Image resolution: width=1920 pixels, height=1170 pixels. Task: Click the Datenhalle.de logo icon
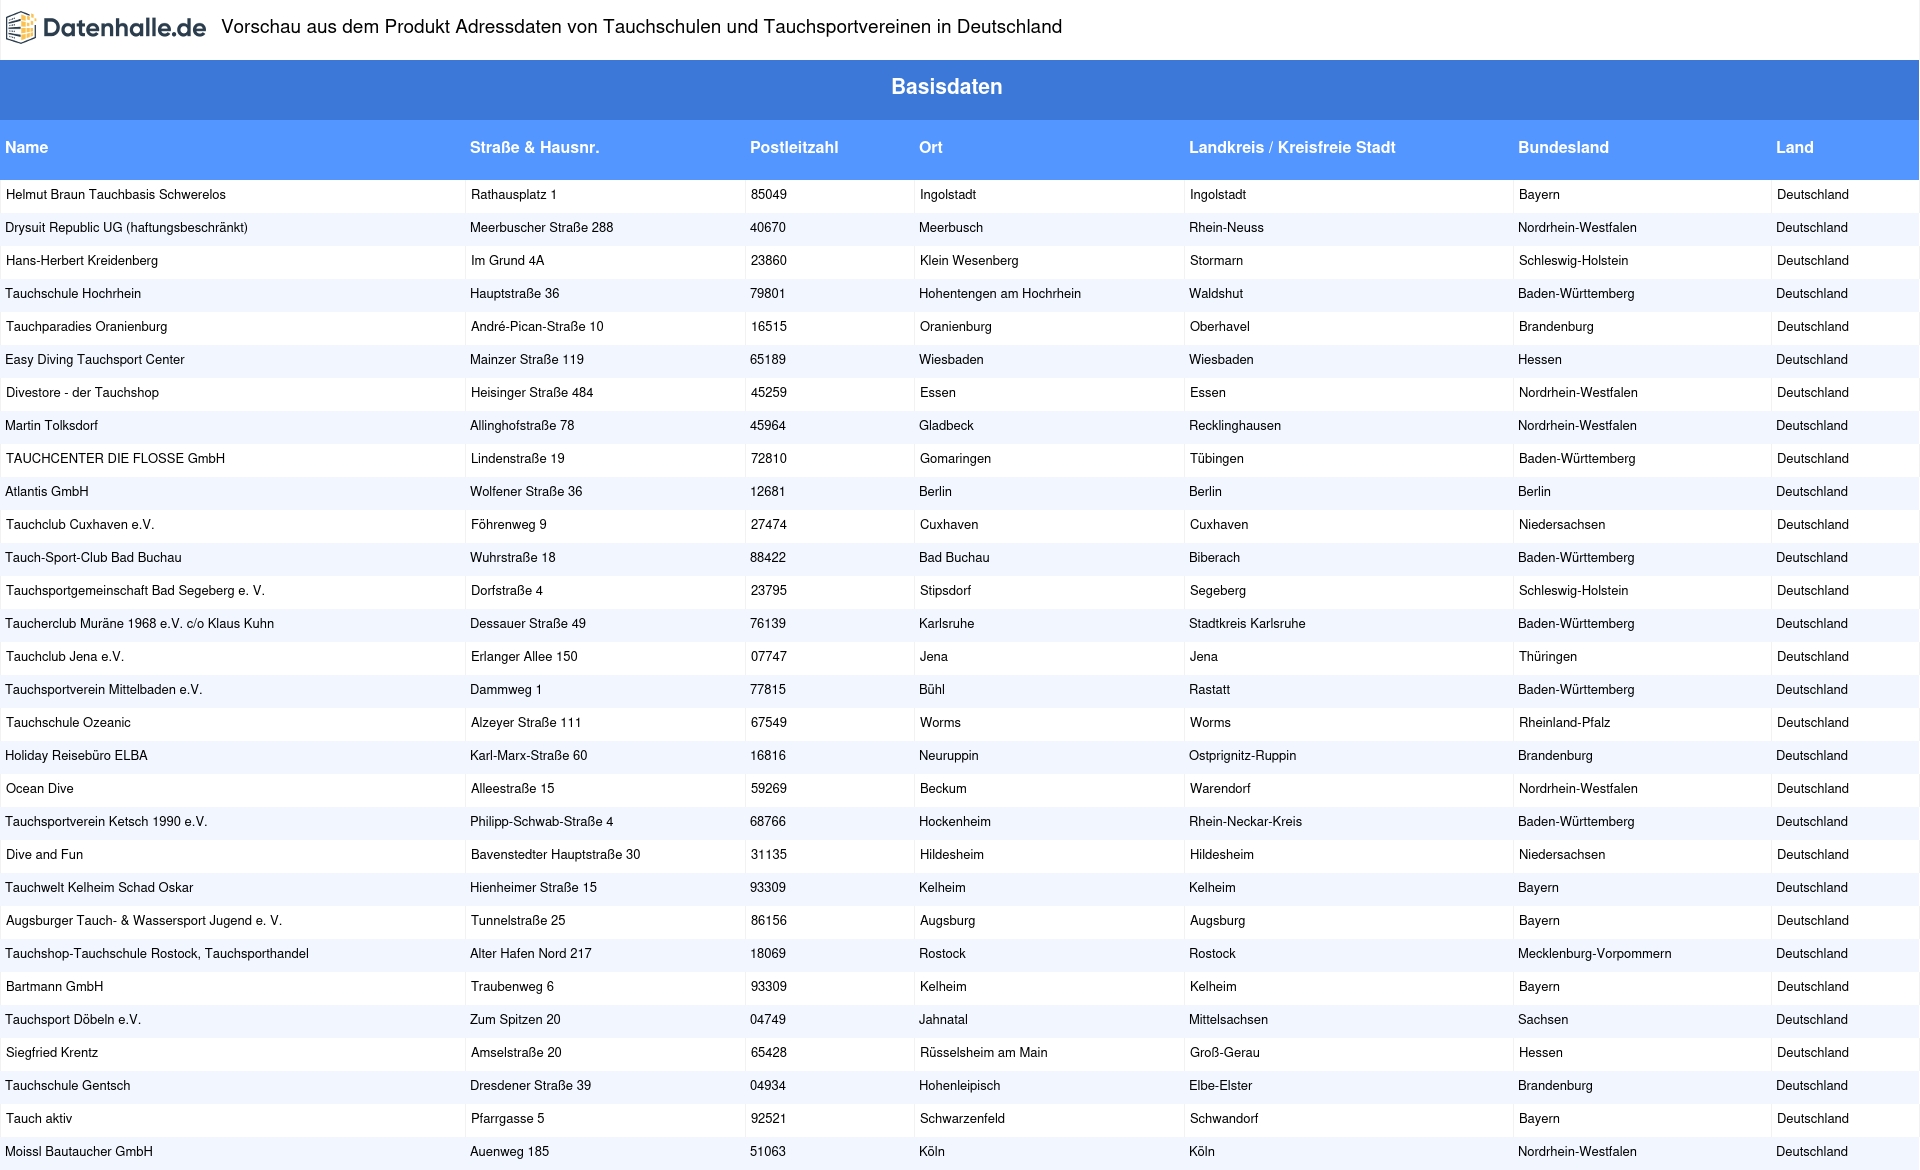tap(21, 28)
